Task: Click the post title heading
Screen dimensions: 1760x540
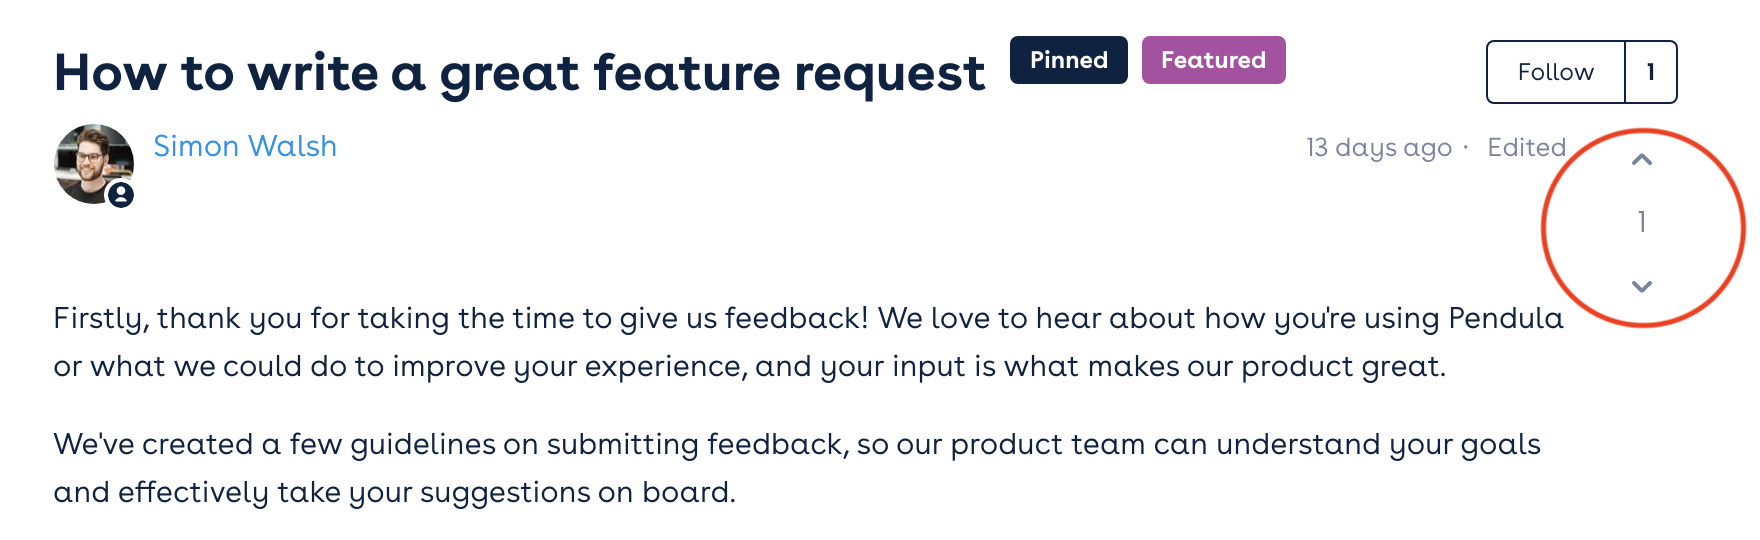Action: [x=520, y=73]
